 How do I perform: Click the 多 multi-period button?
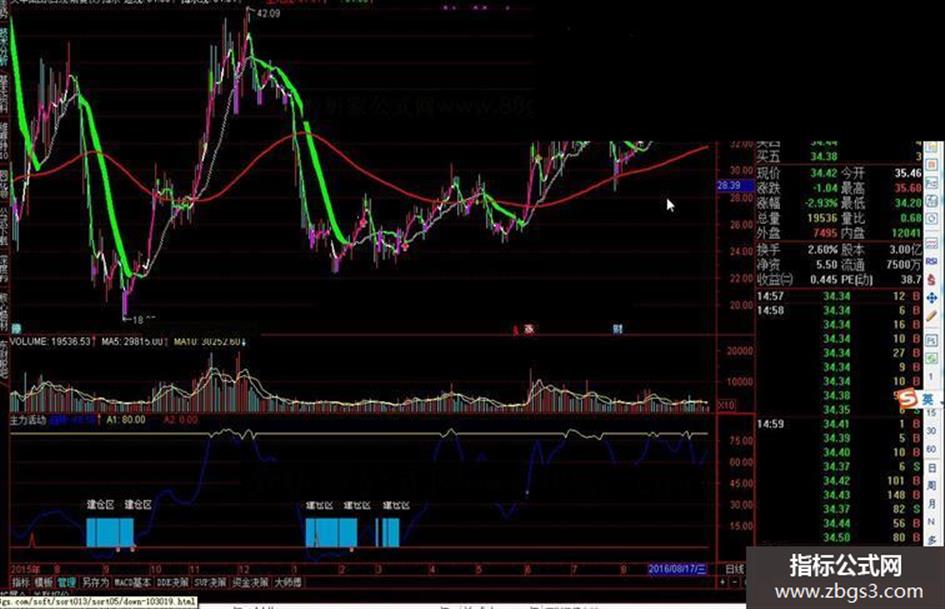[x=932, y=540]
